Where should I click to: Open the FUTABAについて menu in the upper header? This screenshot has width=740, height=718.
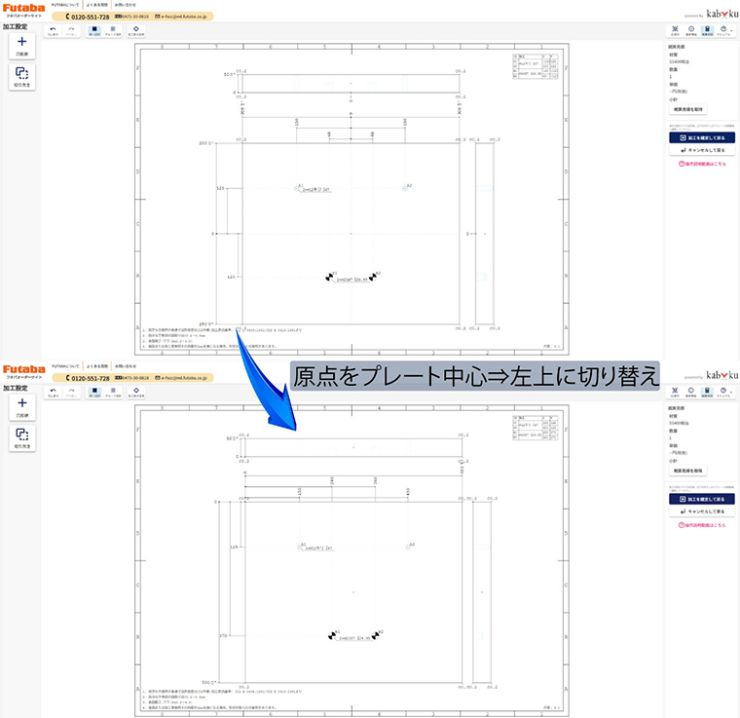tap(65, 5)
